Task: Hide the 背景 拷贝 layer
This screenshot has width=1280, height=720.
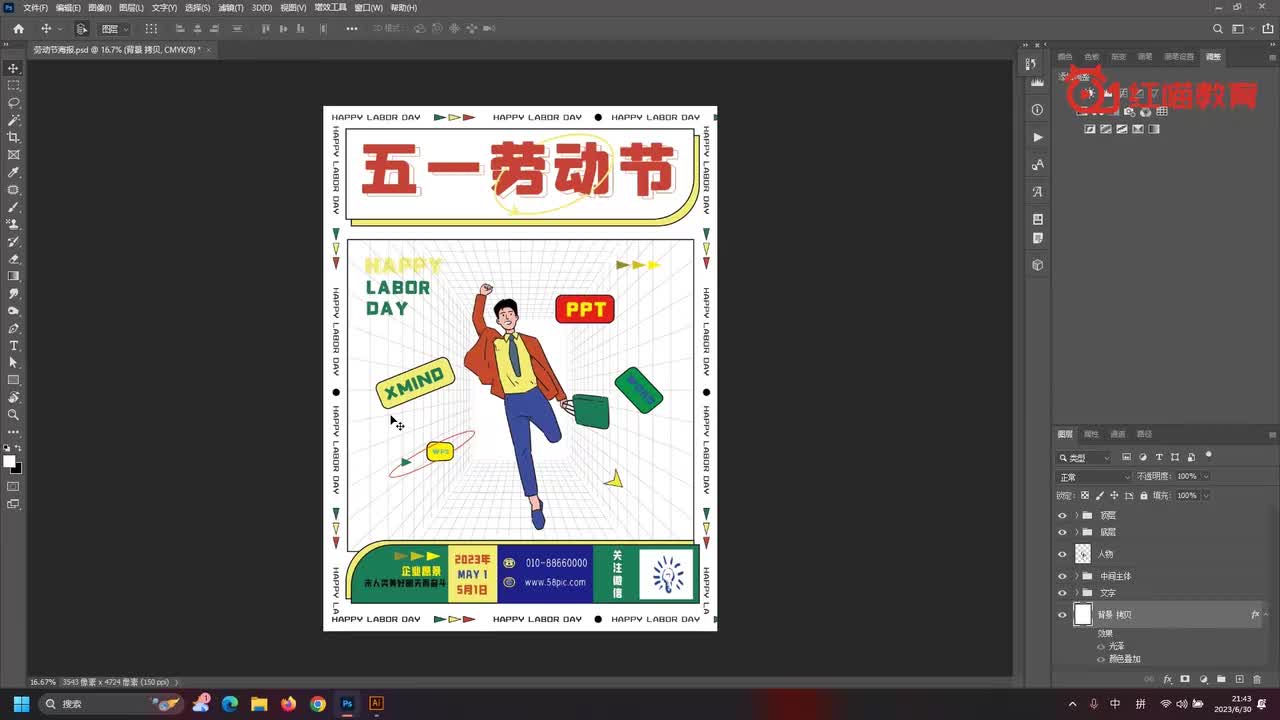Action: (x=1062, y=615)
